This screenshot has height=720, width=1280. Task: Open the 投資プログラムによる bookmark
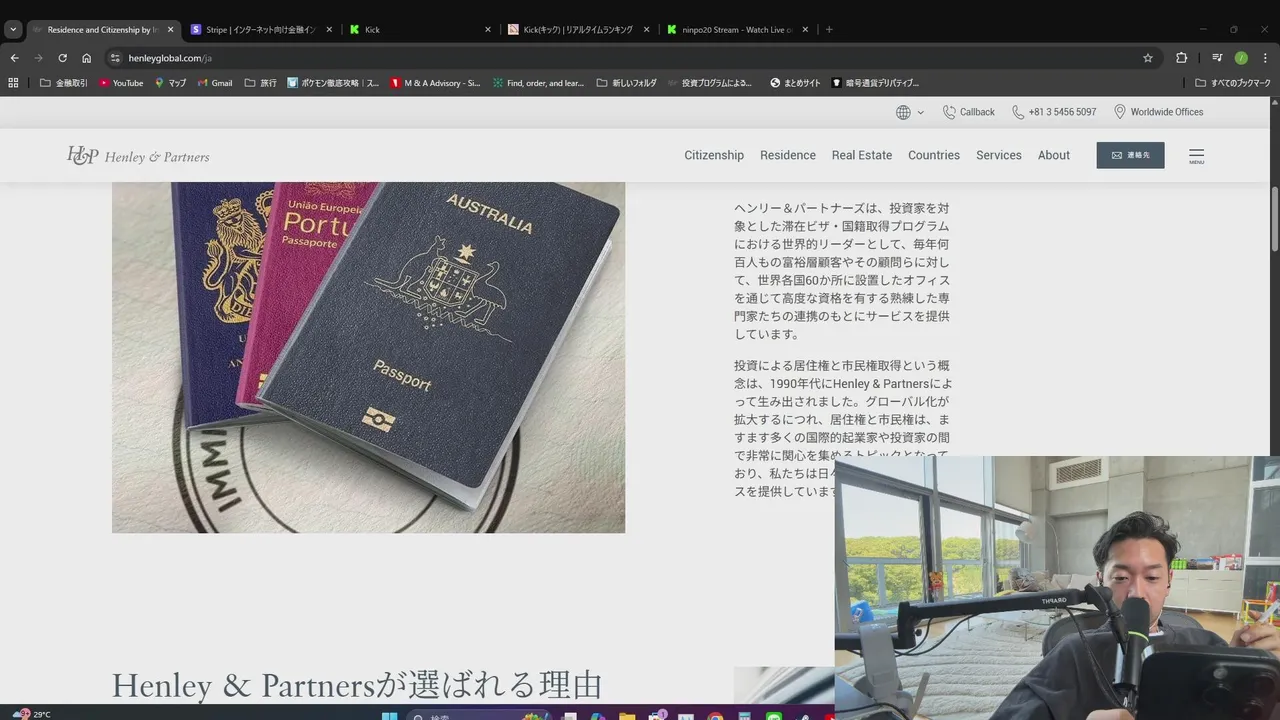point(710,83)
